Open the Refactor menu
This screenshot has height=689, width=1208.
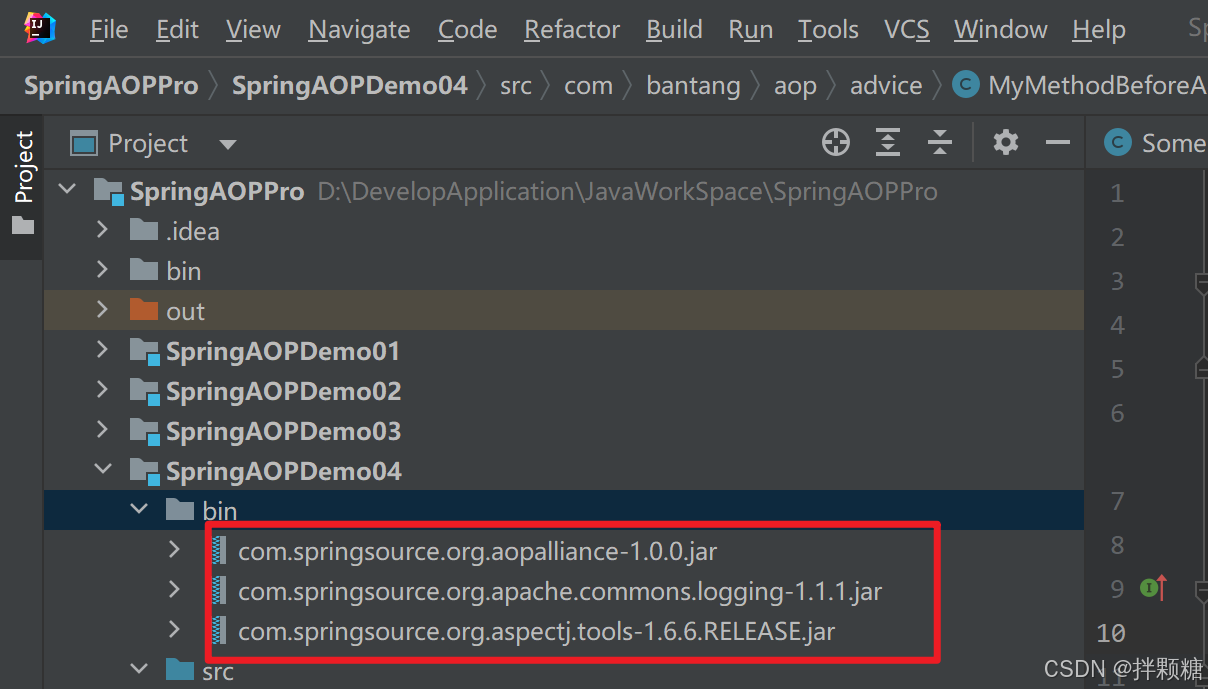pyautogui.click(x=572, y=30)
